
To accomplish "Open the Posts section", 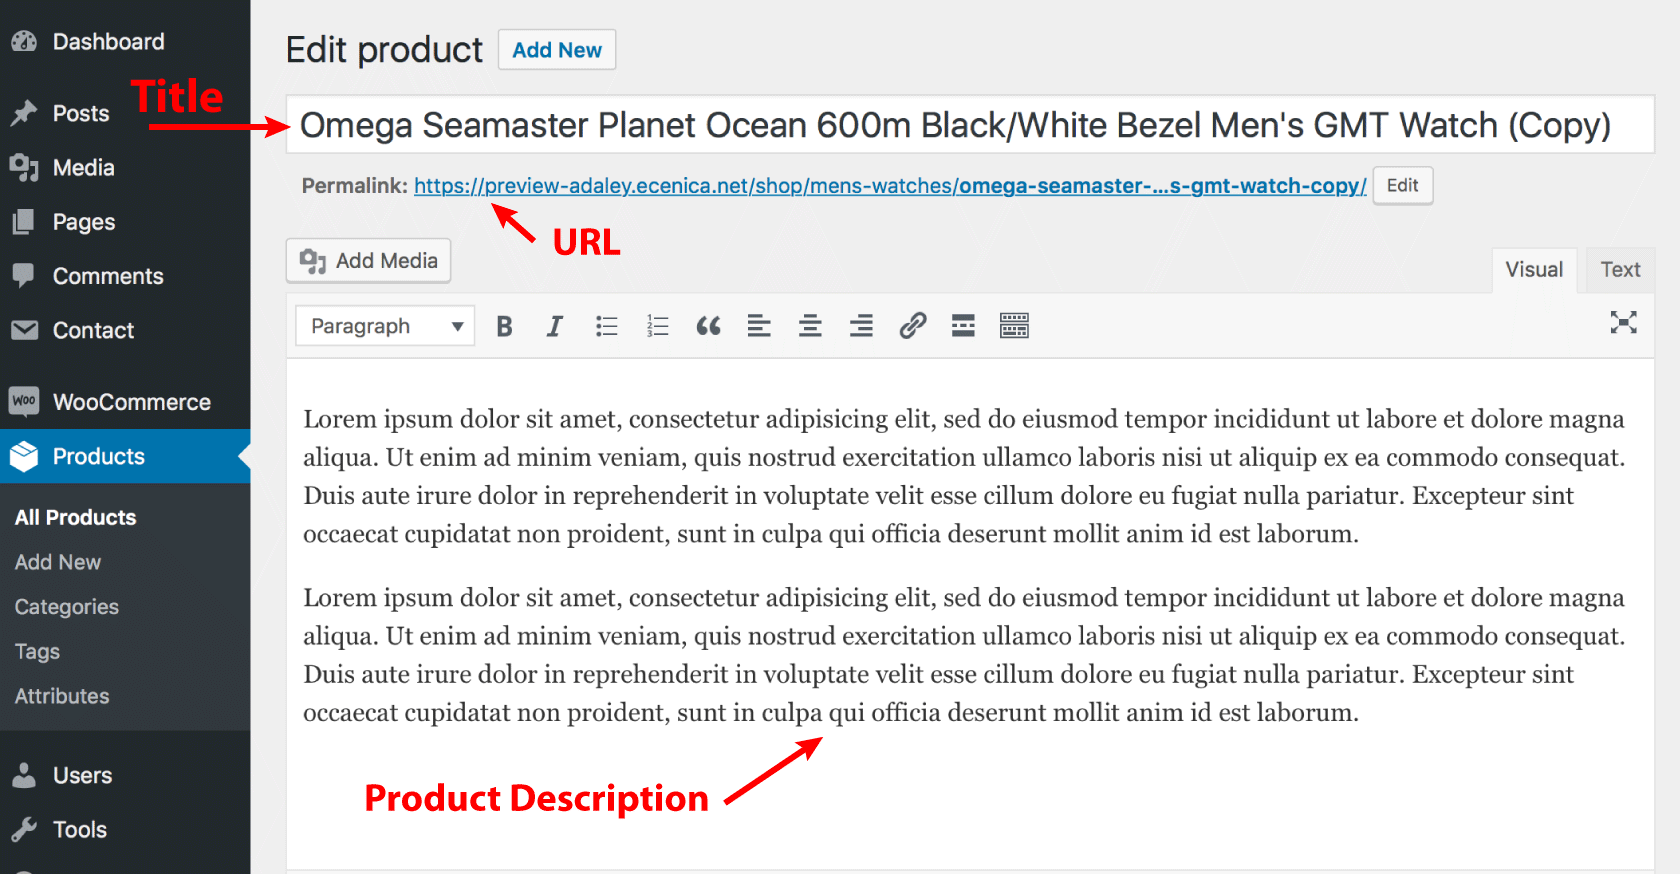I will pyautogui.click(x=125, y=114).
